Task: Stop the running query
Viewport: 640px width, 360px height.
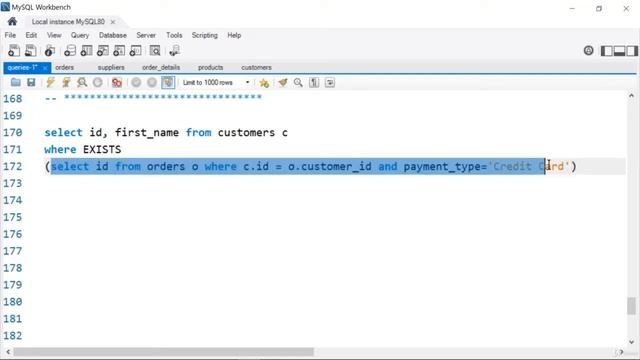Action: [98, 82]
